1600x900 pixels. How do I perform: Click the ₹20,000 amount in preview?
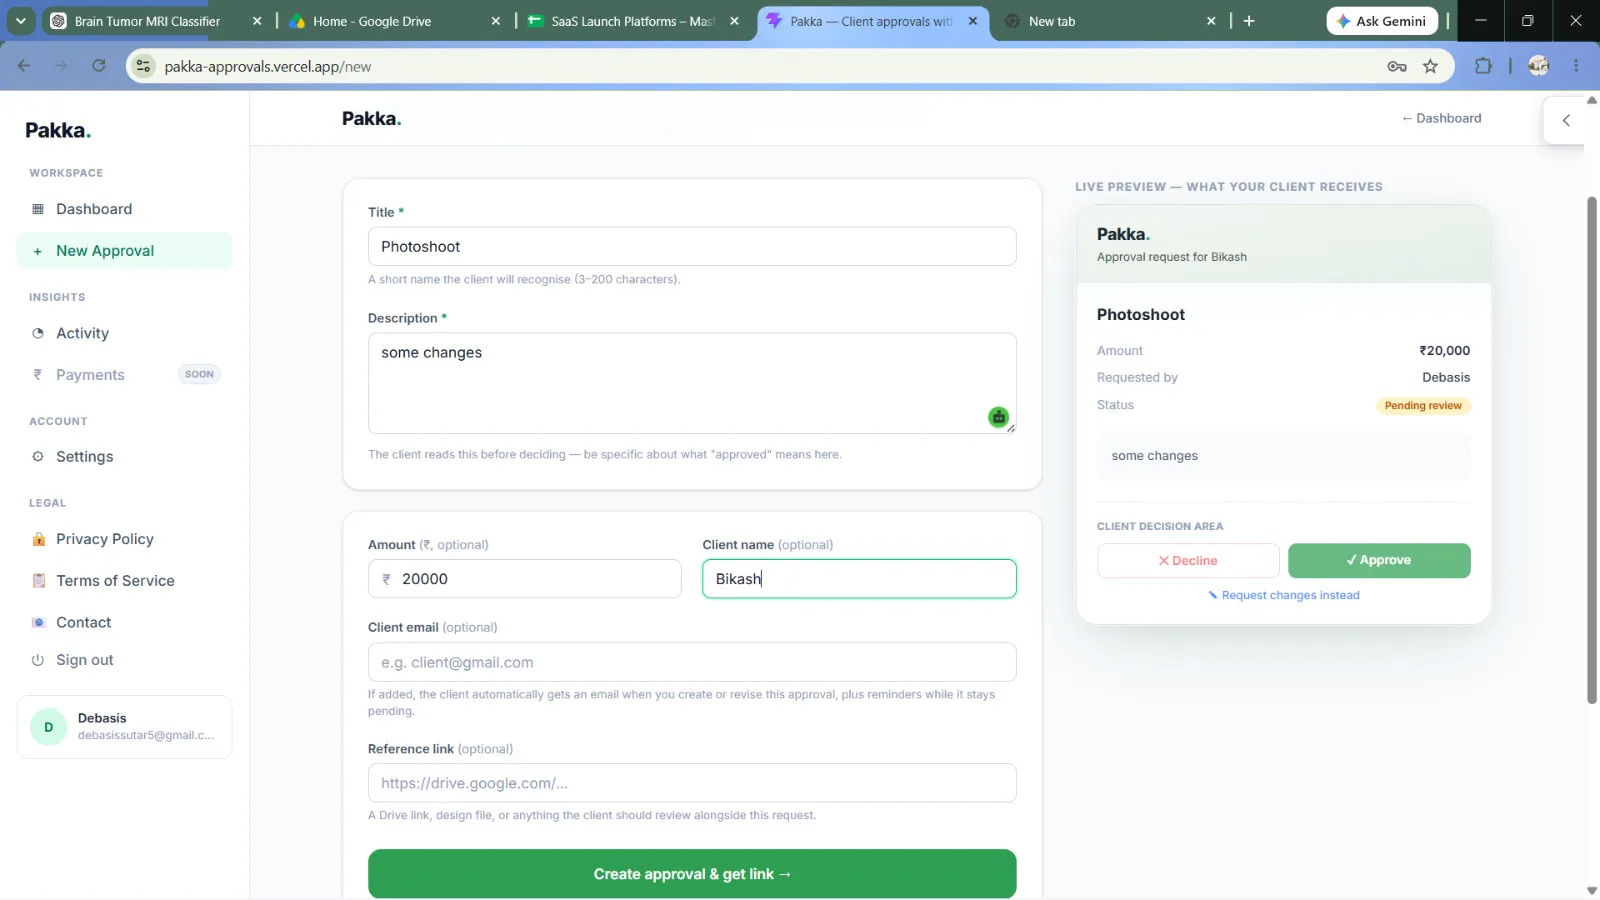click(x=1445, y=351)
